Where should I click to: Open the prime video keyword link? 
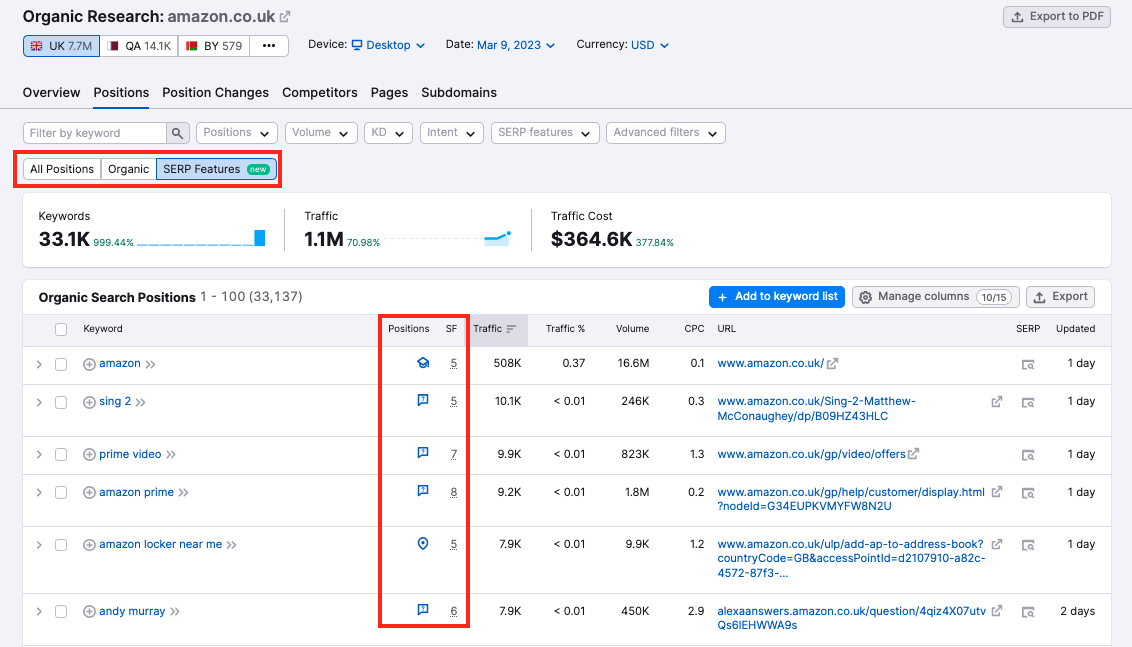click(x=130, y=454)
